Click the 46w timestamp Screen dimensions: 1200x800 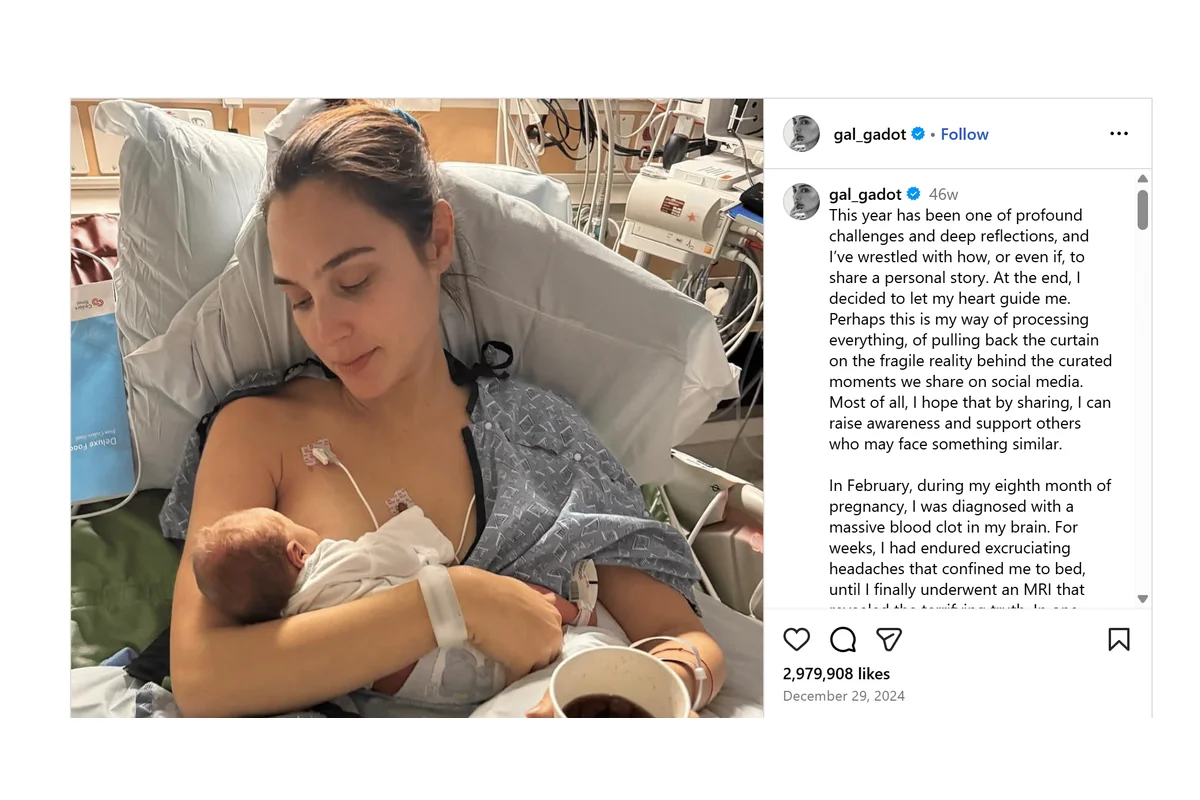(943, 194)
